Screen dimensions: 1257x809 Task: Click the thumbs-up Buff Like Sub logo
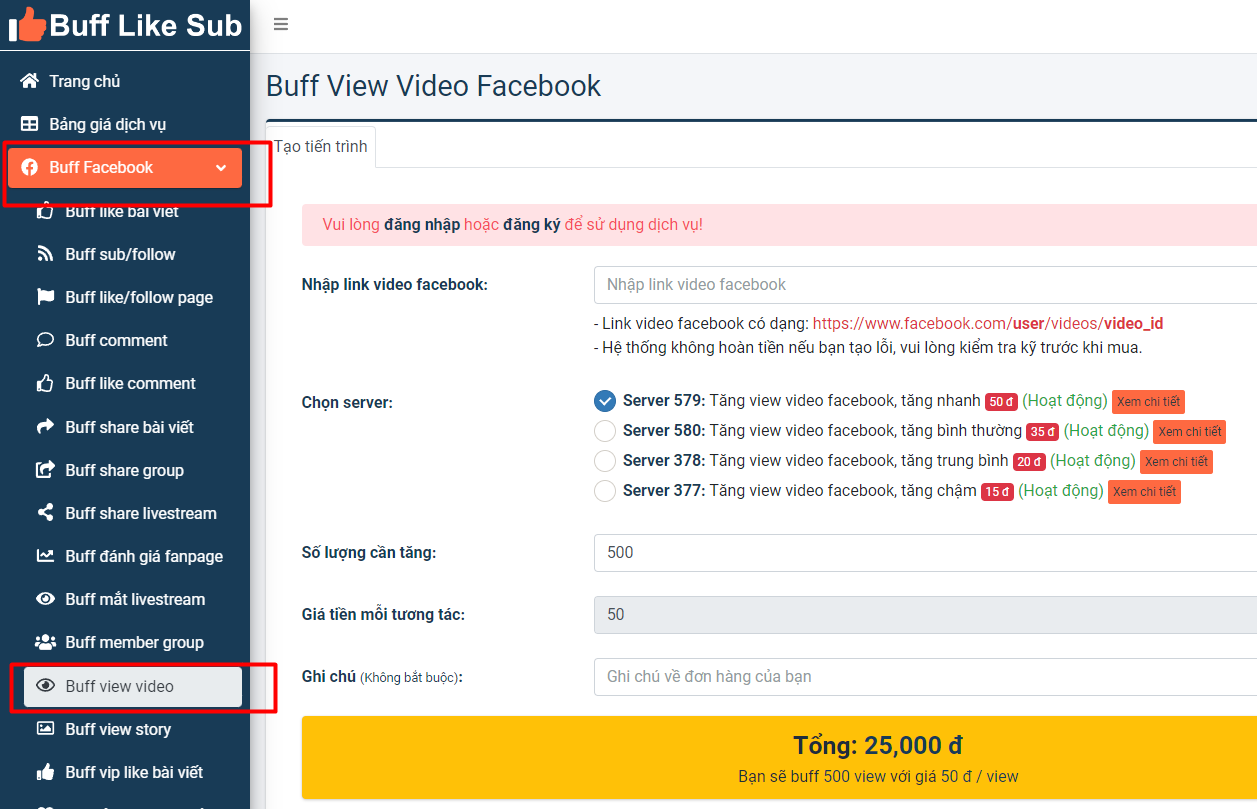pos(28,24)
